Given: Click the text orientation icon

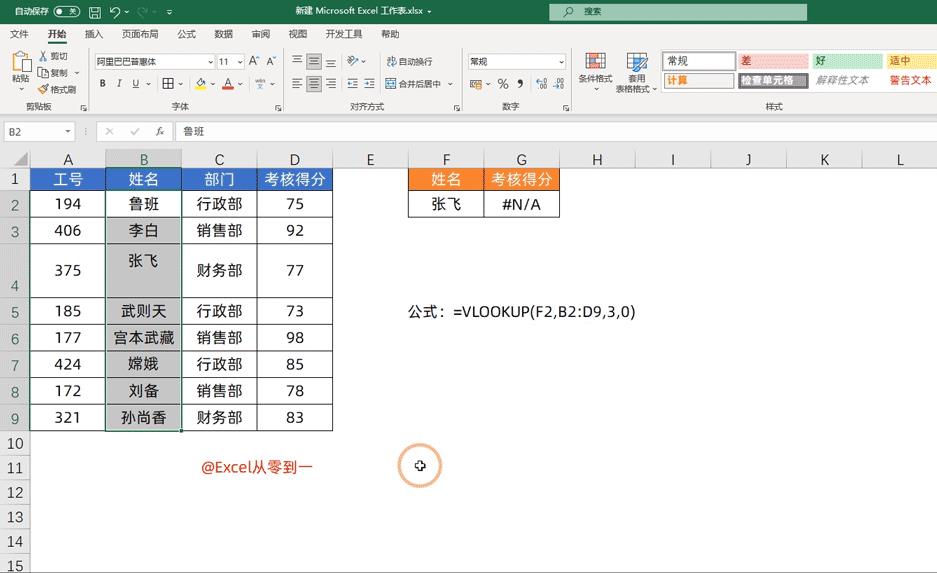Looking at the screenshot, I should (353, 61).
